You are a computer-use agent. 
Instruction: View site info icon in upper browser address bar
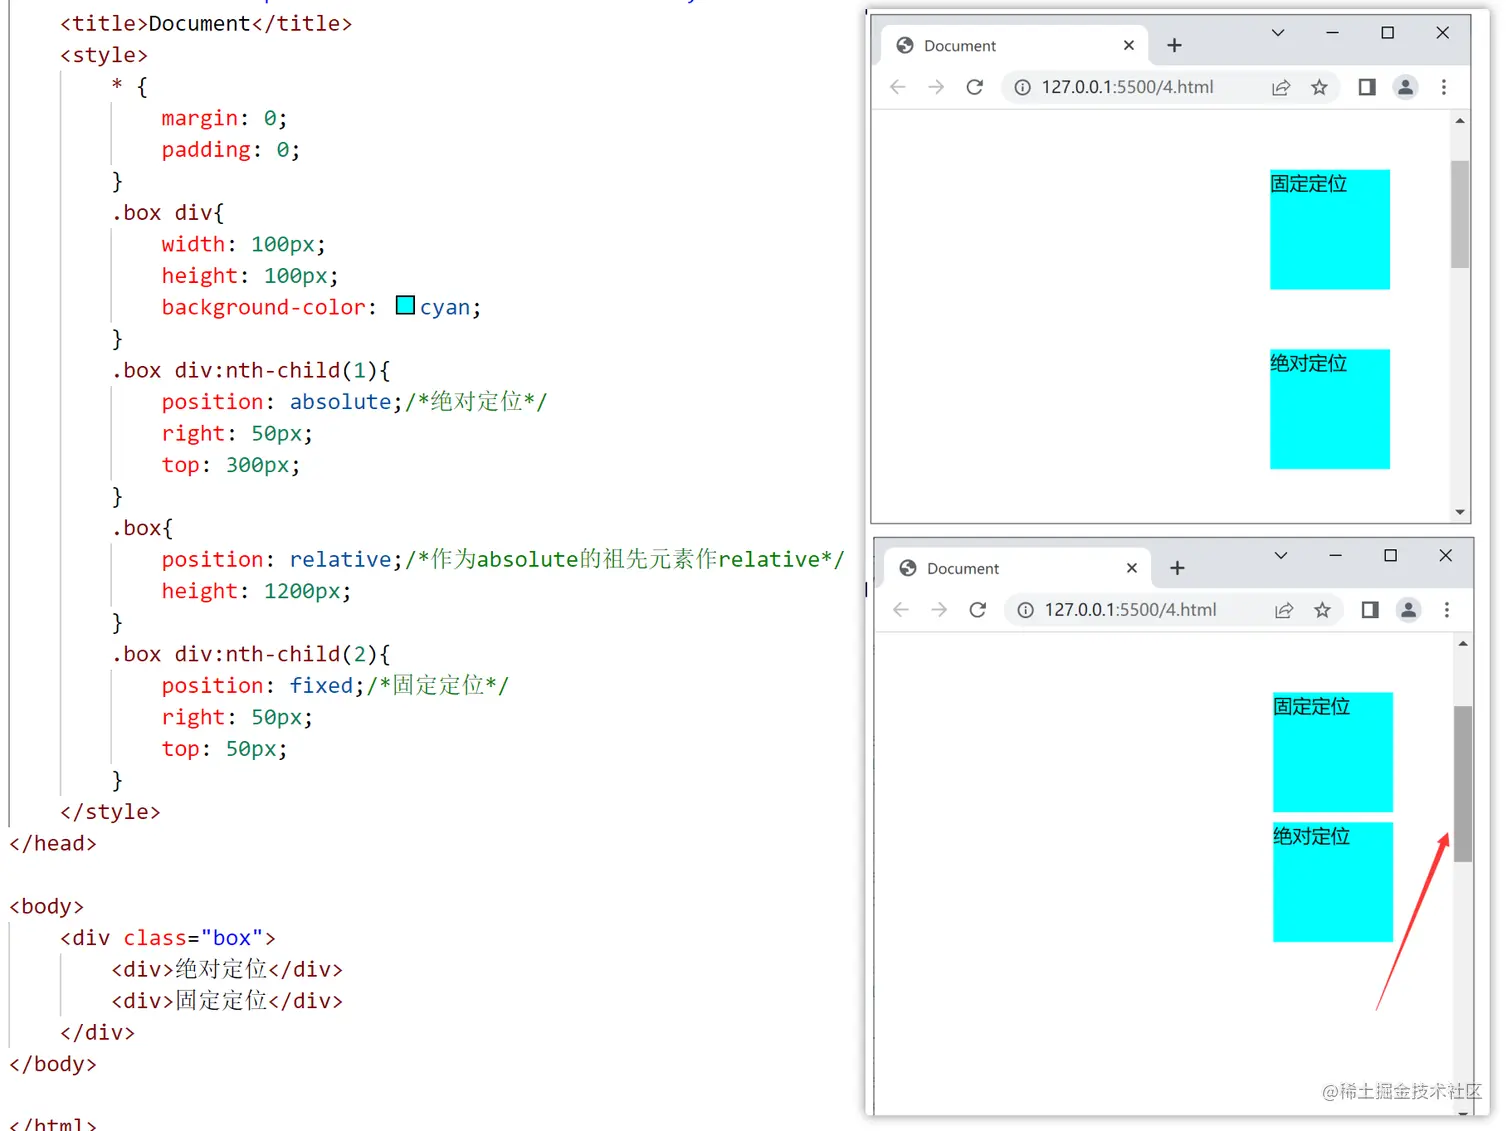pos(1023,87)
